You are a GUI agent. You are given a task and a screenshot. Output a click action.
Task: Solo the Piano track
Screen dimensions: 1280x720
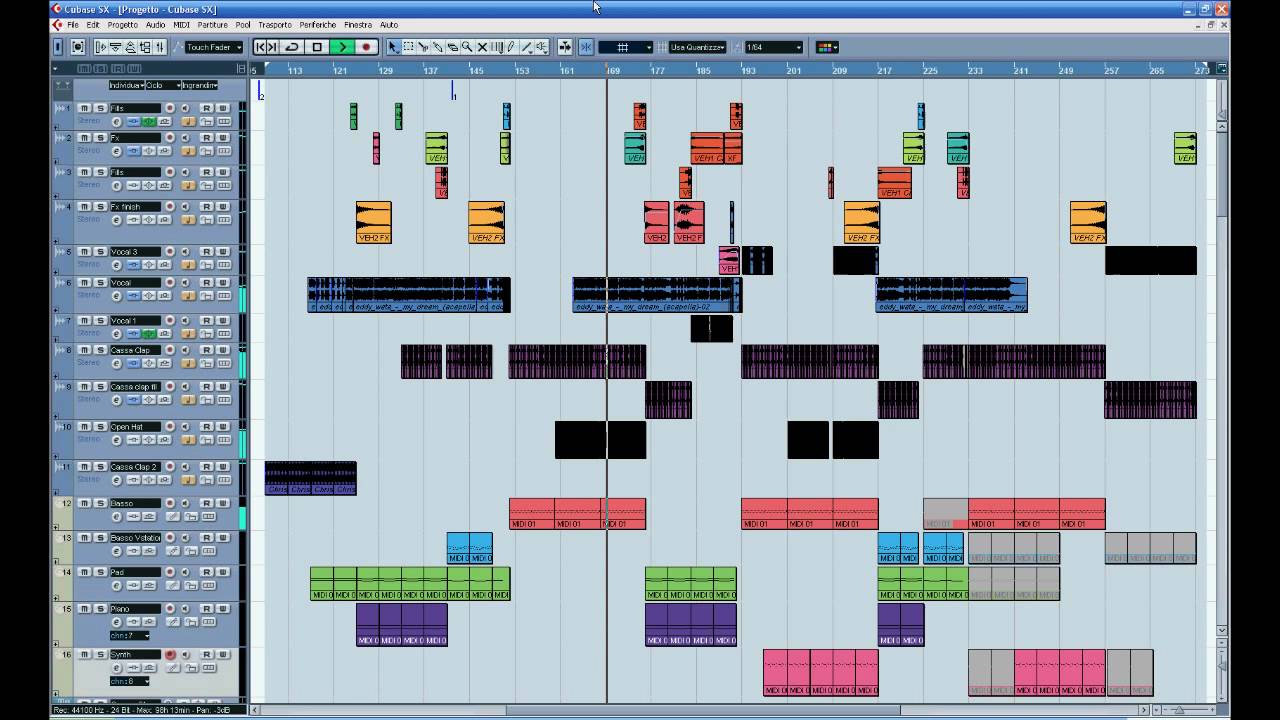[x=100, y=609]
